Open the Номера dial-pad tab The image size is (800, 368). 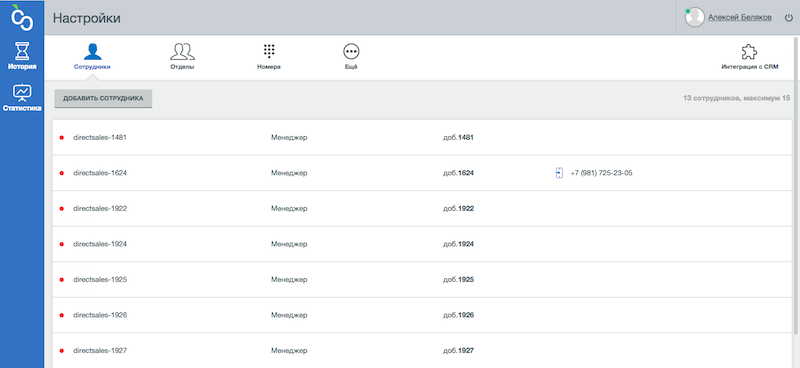pyautogui.click(x=269, y=56)
